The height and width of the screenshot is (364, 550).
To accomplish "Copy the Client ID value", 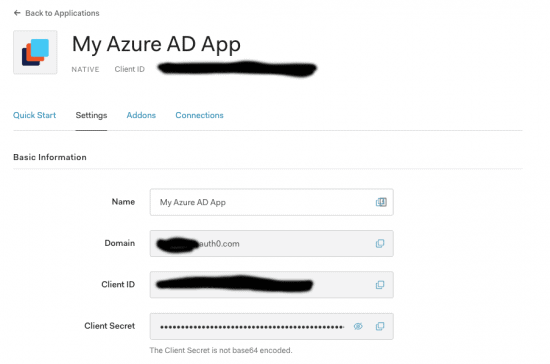I will coord(380,285).
